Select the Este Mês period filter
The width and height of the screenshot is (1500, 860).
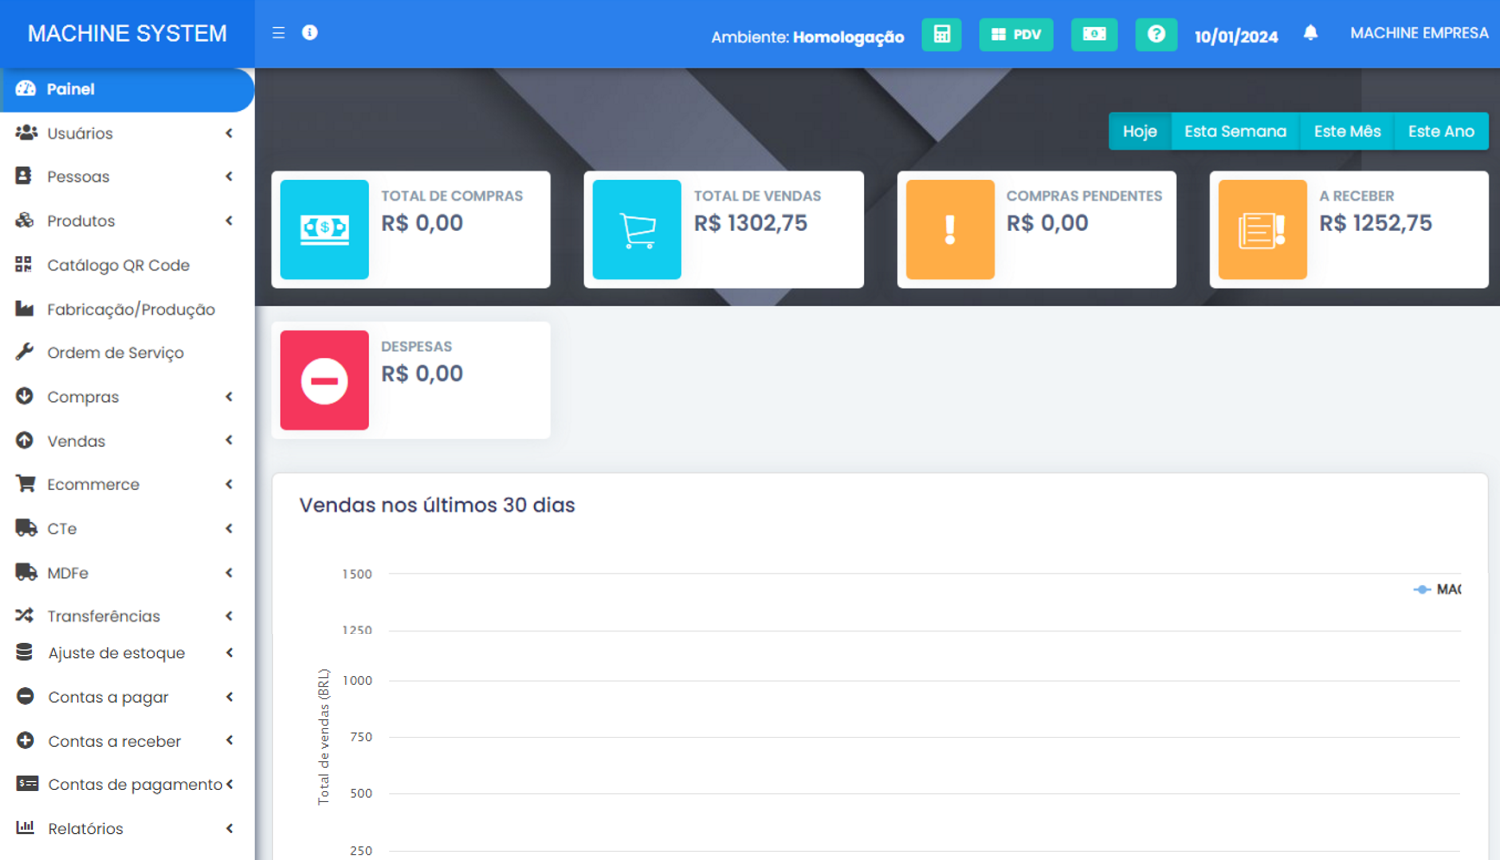point(1347,131)
